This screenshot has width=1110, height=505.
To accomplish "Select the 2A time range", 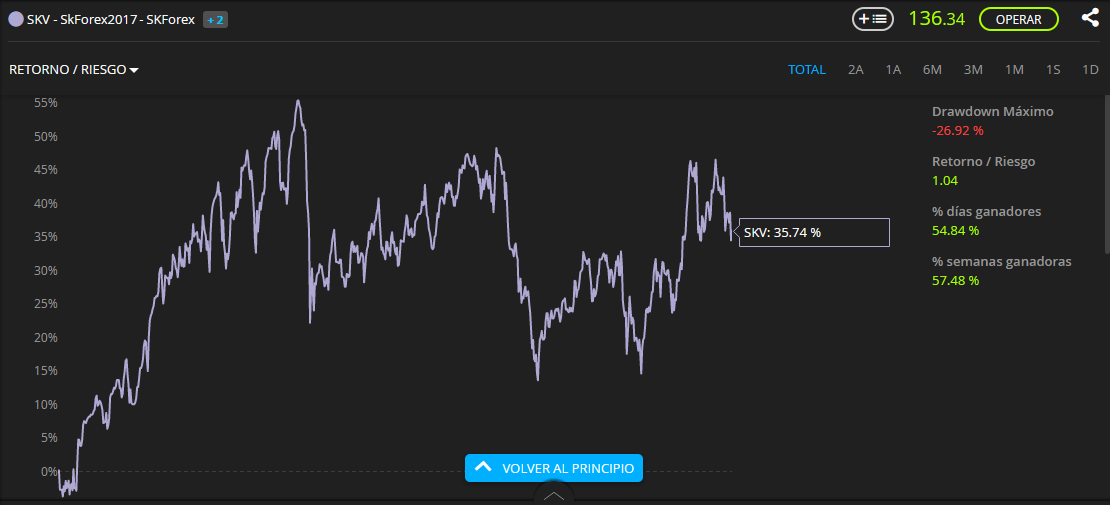I will (855, 70).
